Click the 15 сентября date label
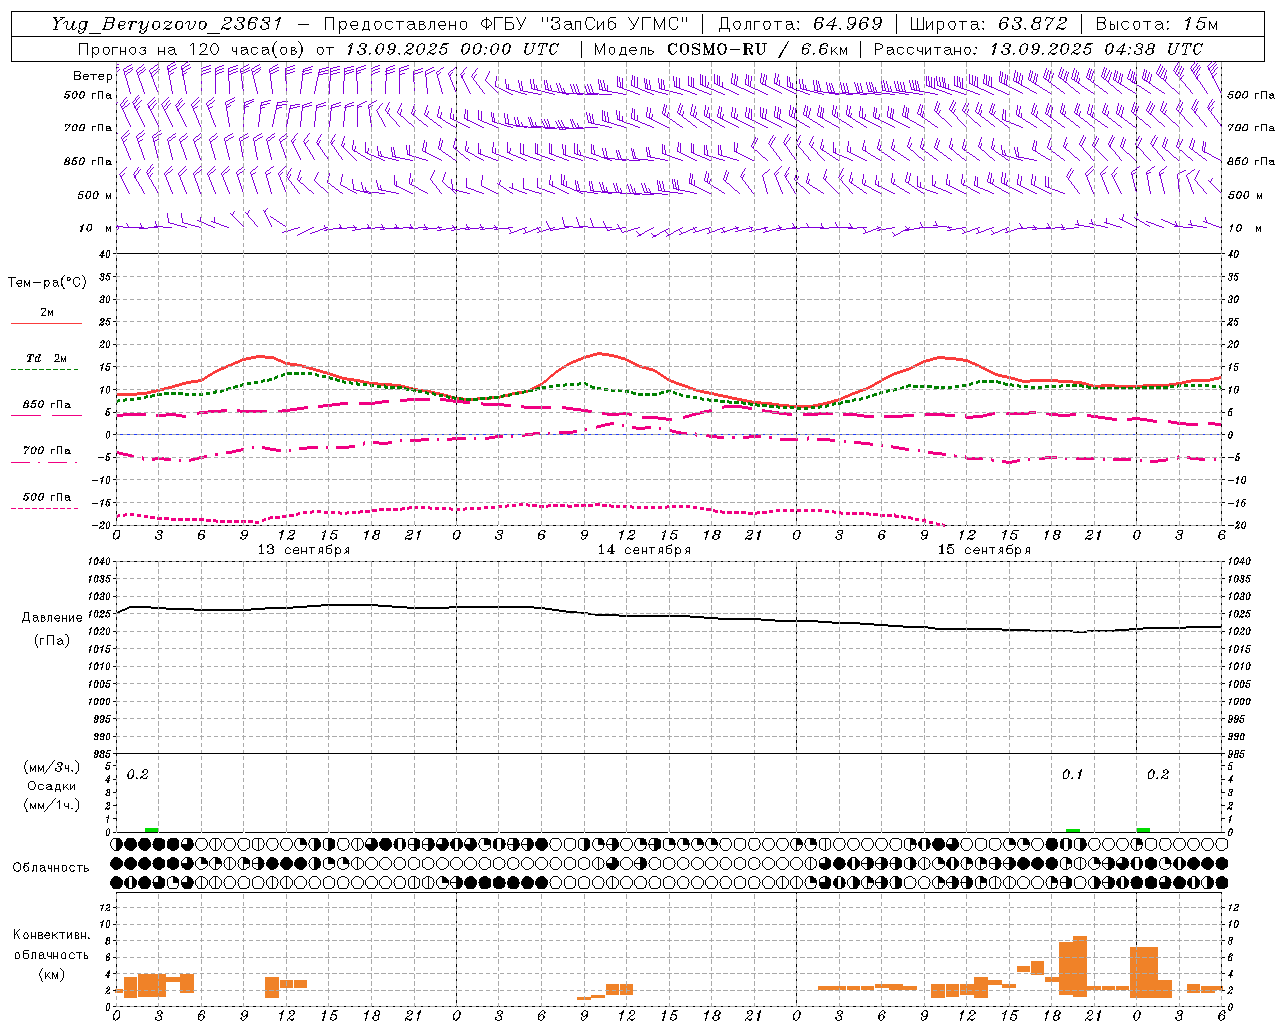The image size is (1280, 1024). 984,550
